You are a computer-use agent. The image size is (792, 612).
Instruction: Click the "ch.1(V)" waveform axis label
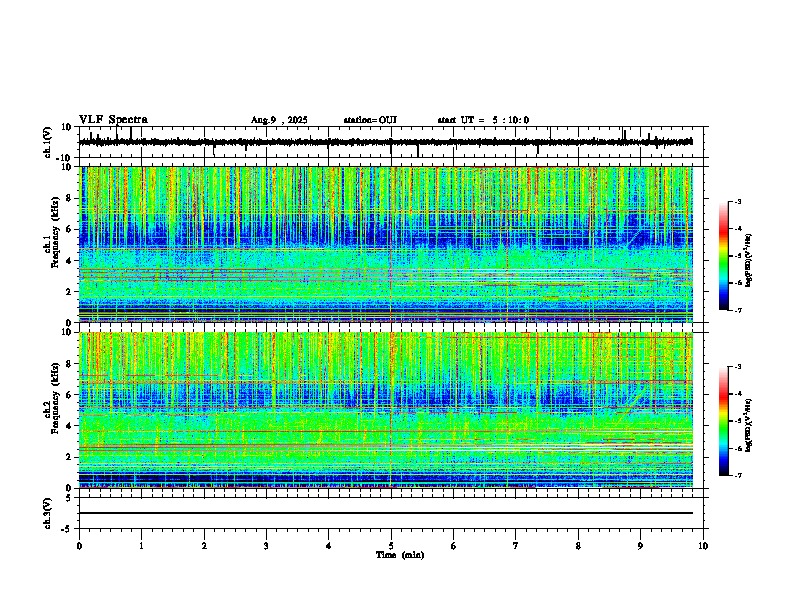[x=47, y=142]
